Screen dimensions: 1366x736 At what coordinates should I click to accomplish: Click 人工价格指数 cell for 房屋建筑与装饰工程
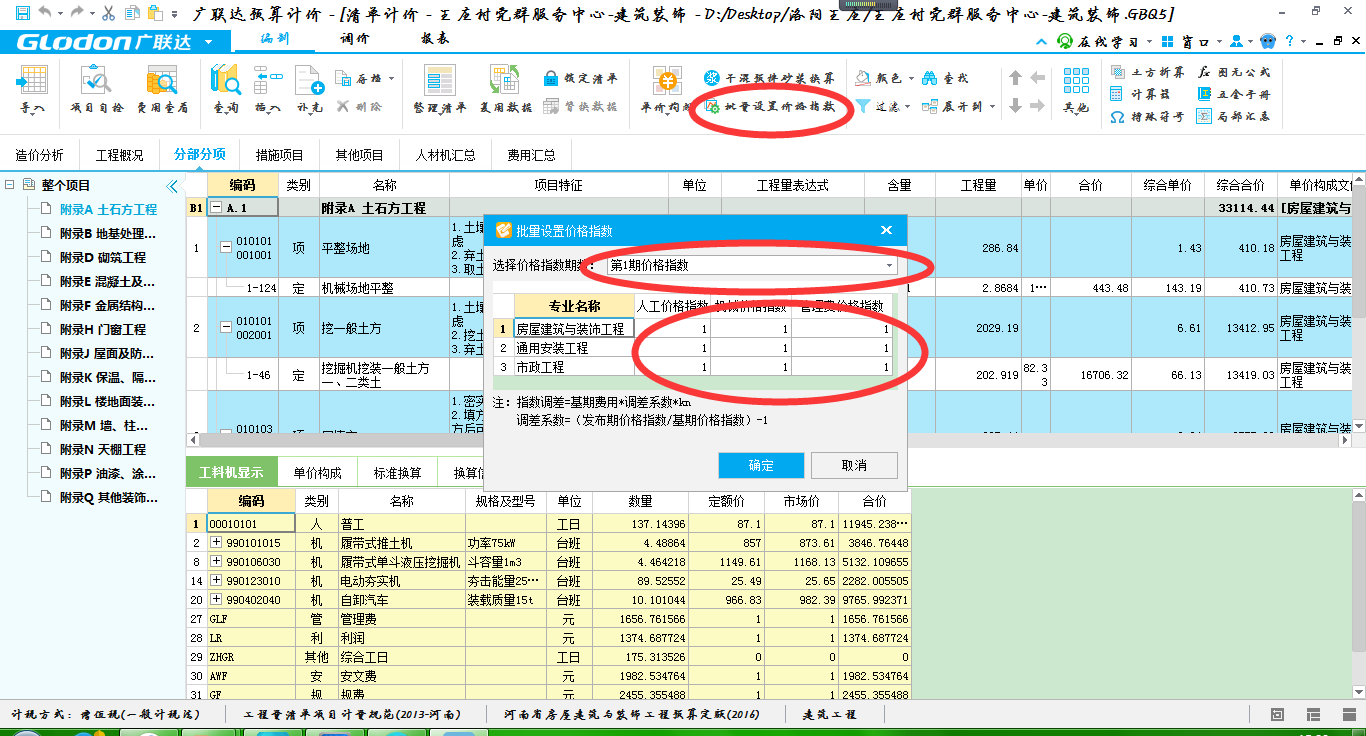tap(673, 328)
